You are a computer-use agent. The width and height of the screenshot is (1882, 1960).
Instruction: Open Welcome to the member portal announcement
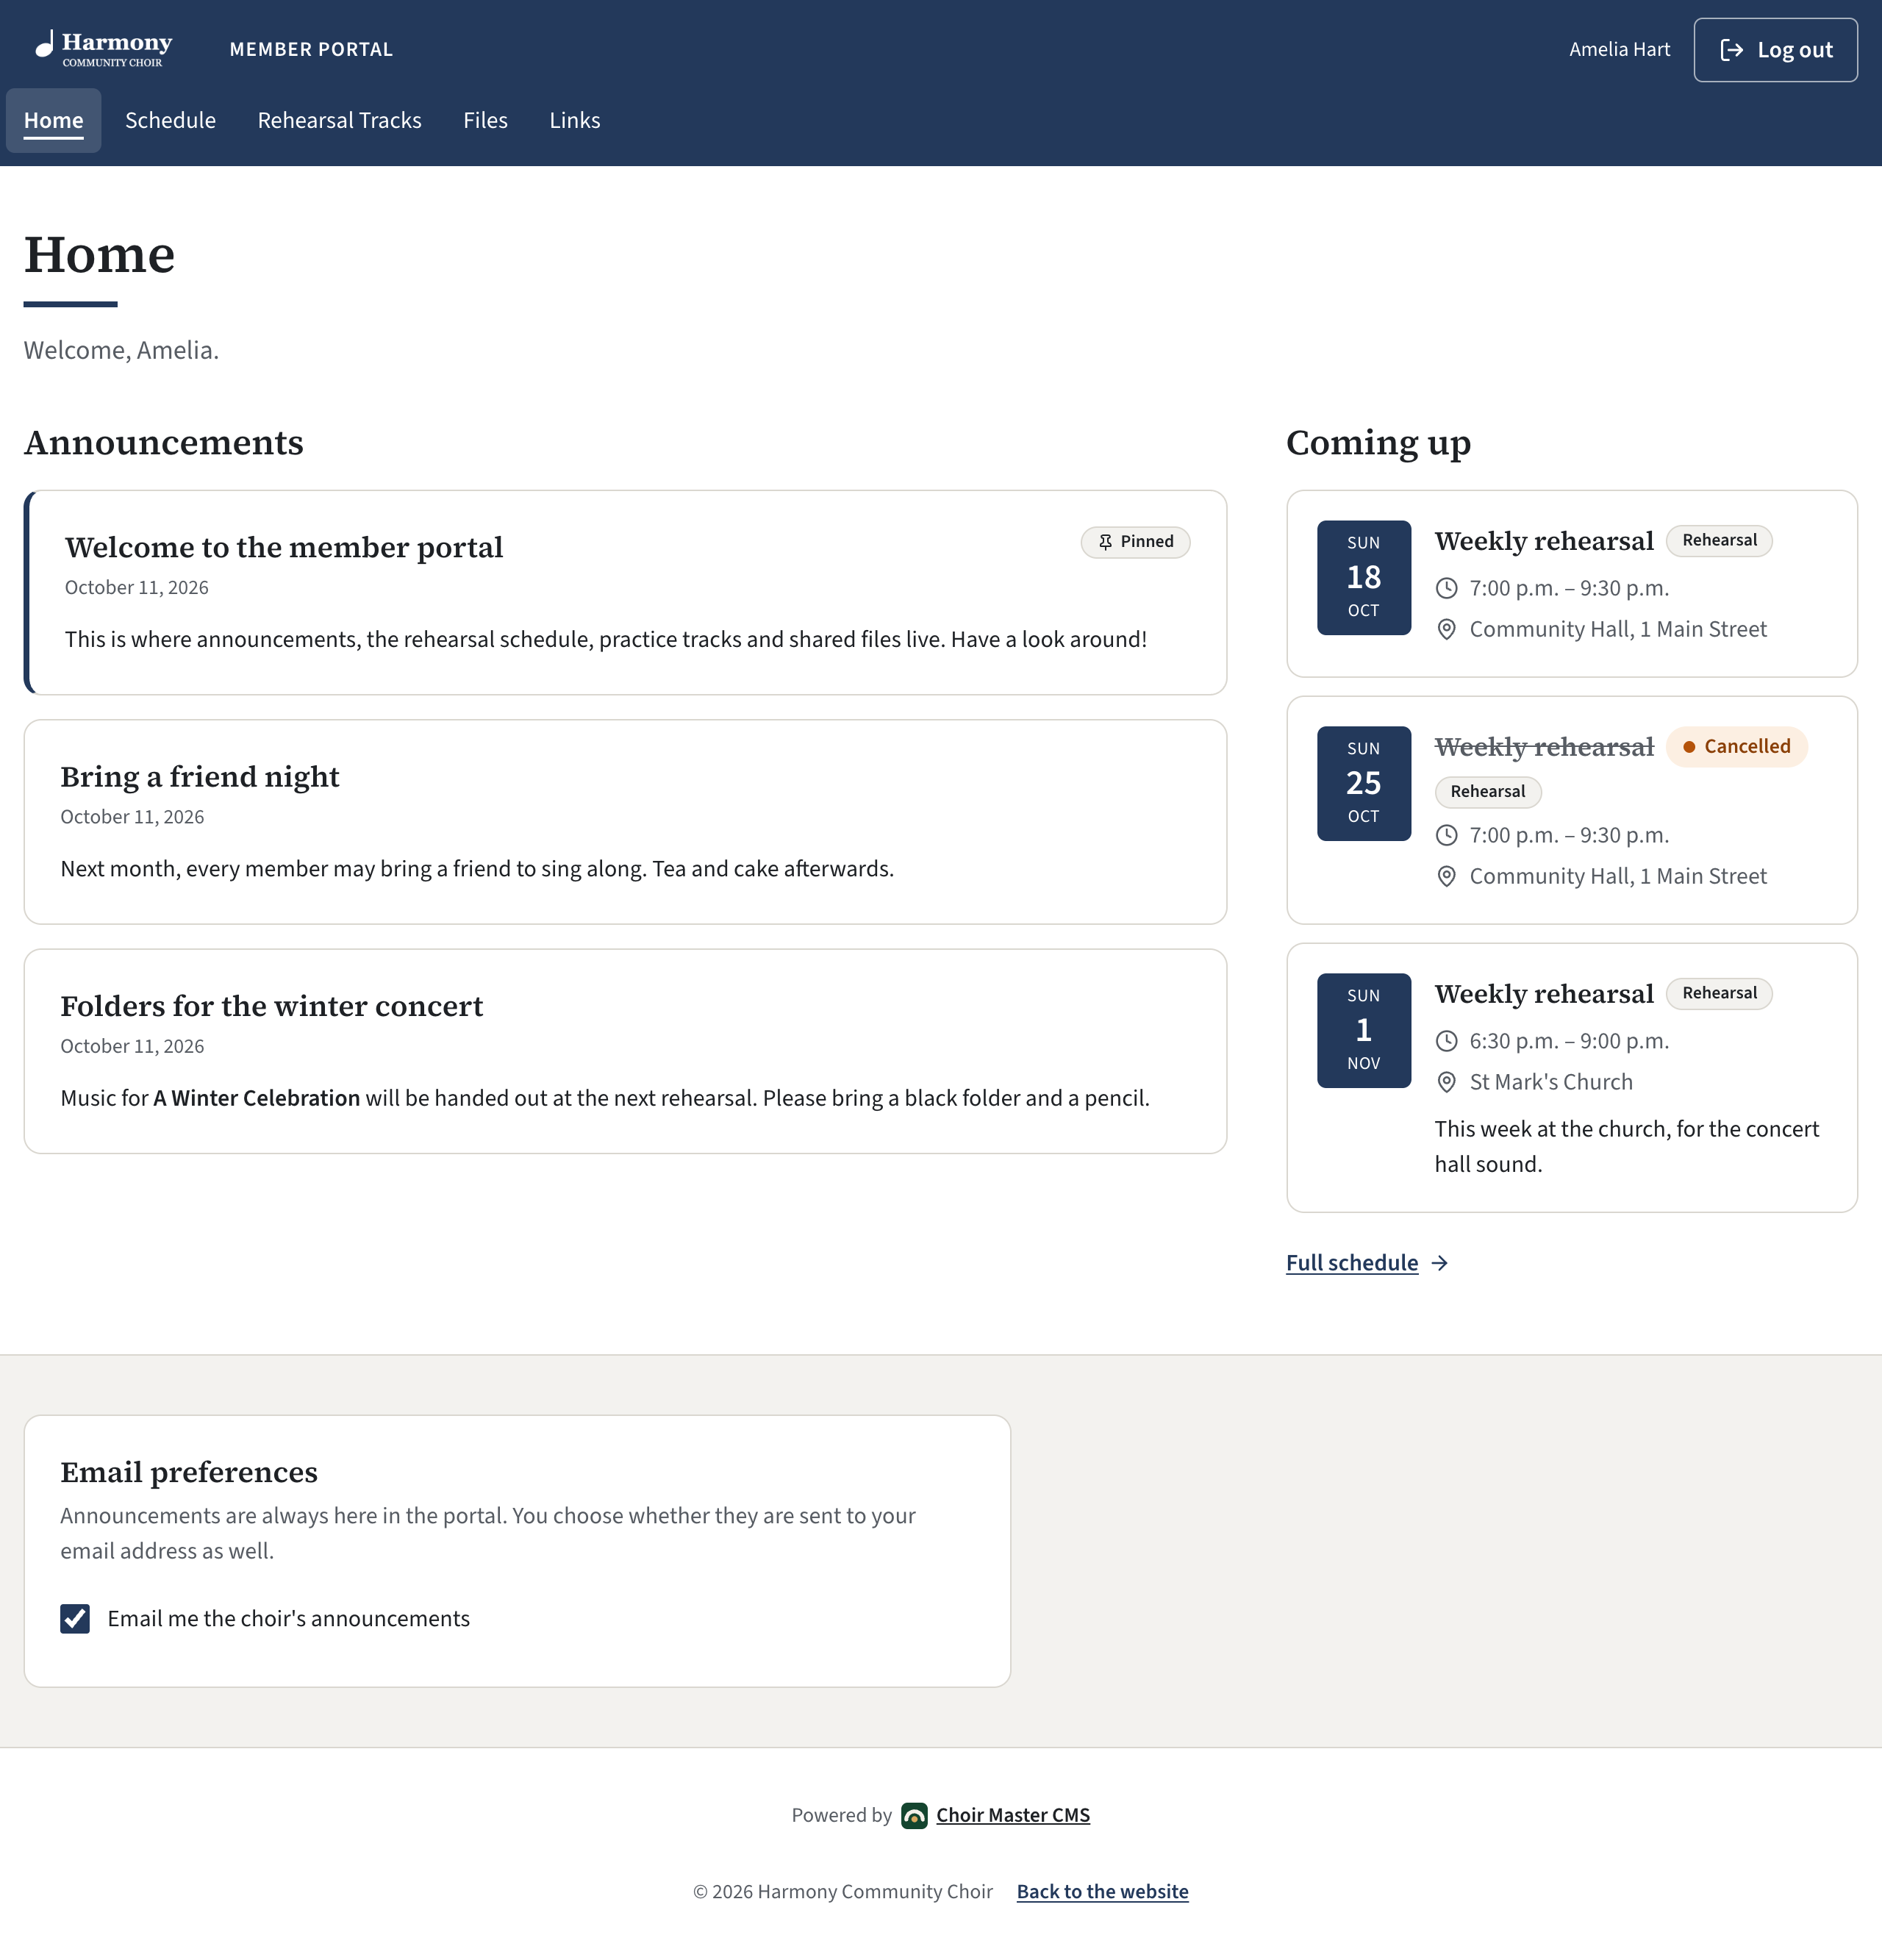coord(284,548)
